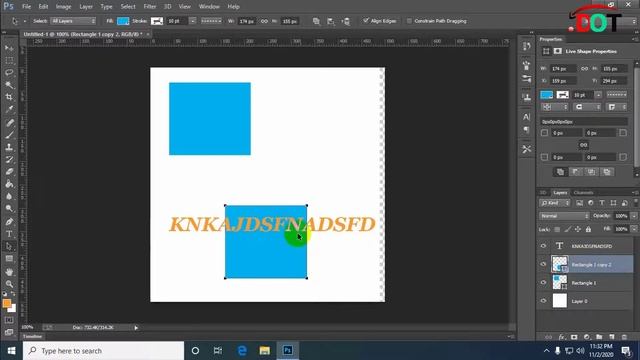This screenshot has width=640, height=360.
Task: Click the fill swatch in Properties panel
Action: pyautogui.click(x=547, y=95)
